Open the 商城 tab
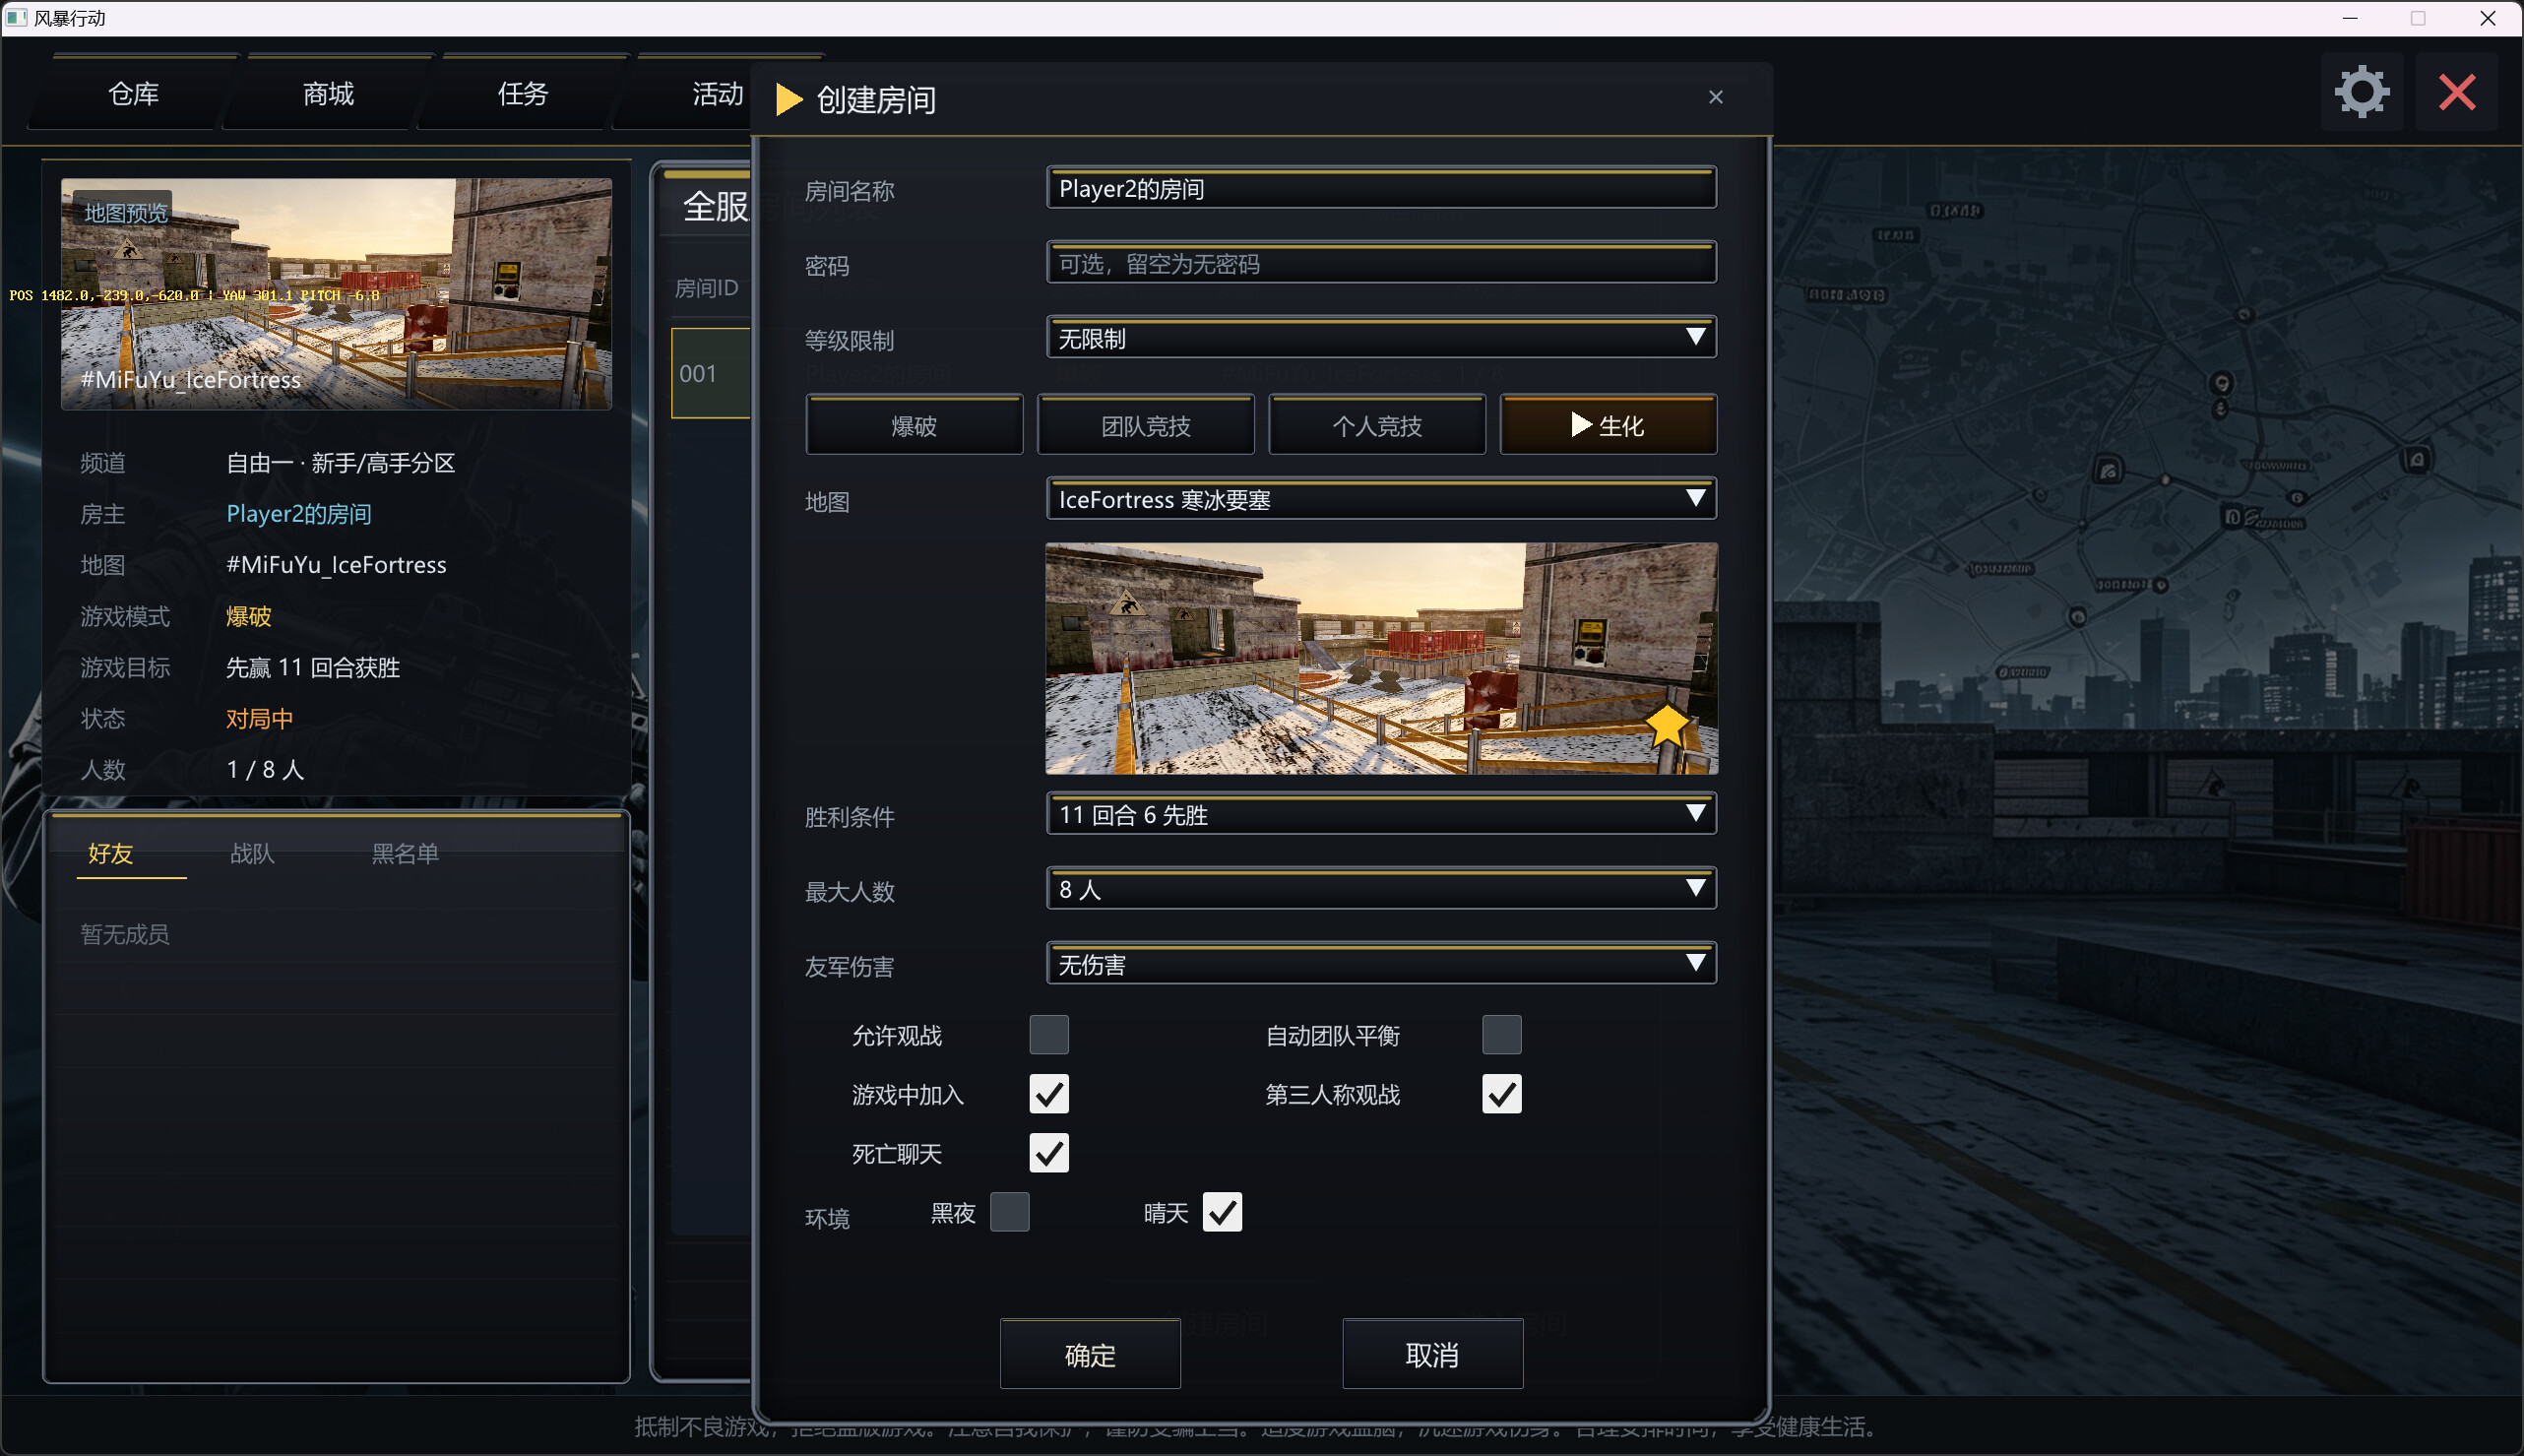Image resolution: width=2524 pixels, height=1456 pixels. pos(328,93)
